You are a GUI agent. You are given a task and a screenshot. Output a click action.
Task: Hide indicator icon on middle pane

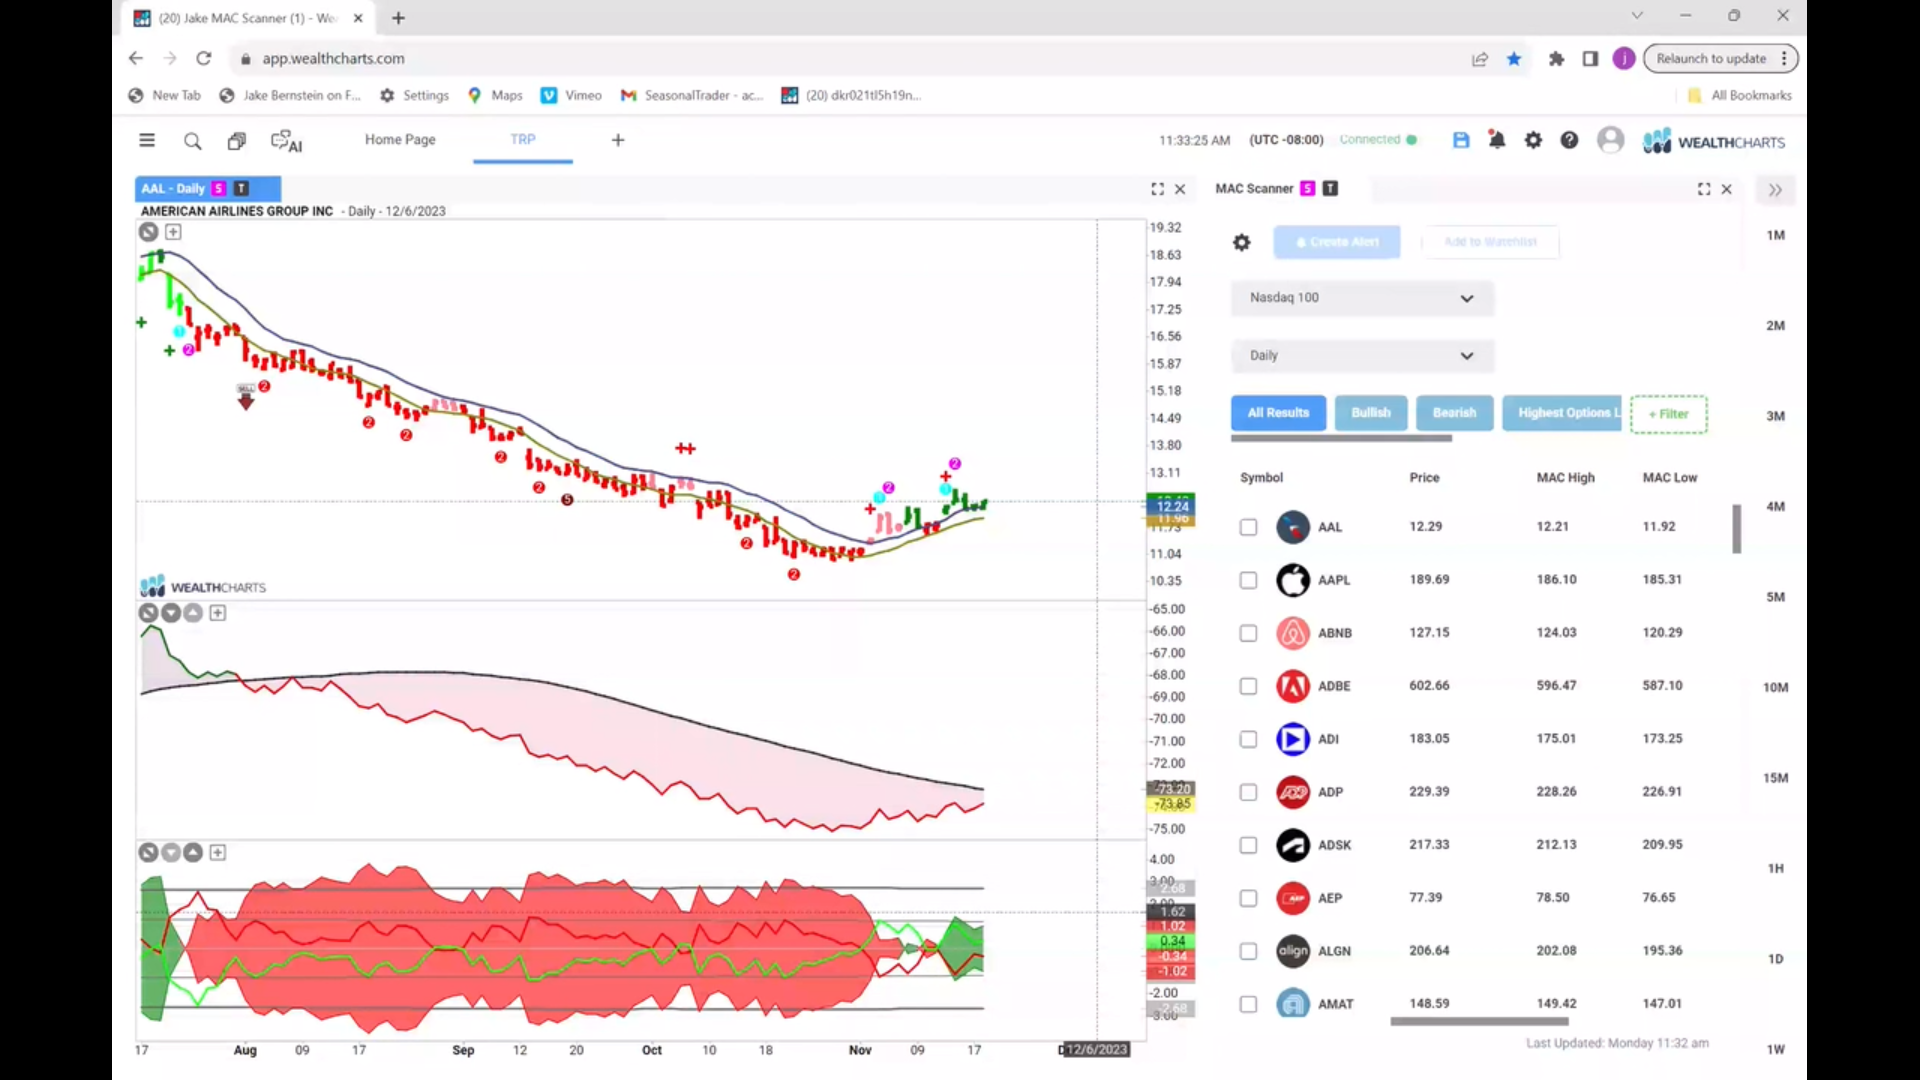(x=148, y=613)
